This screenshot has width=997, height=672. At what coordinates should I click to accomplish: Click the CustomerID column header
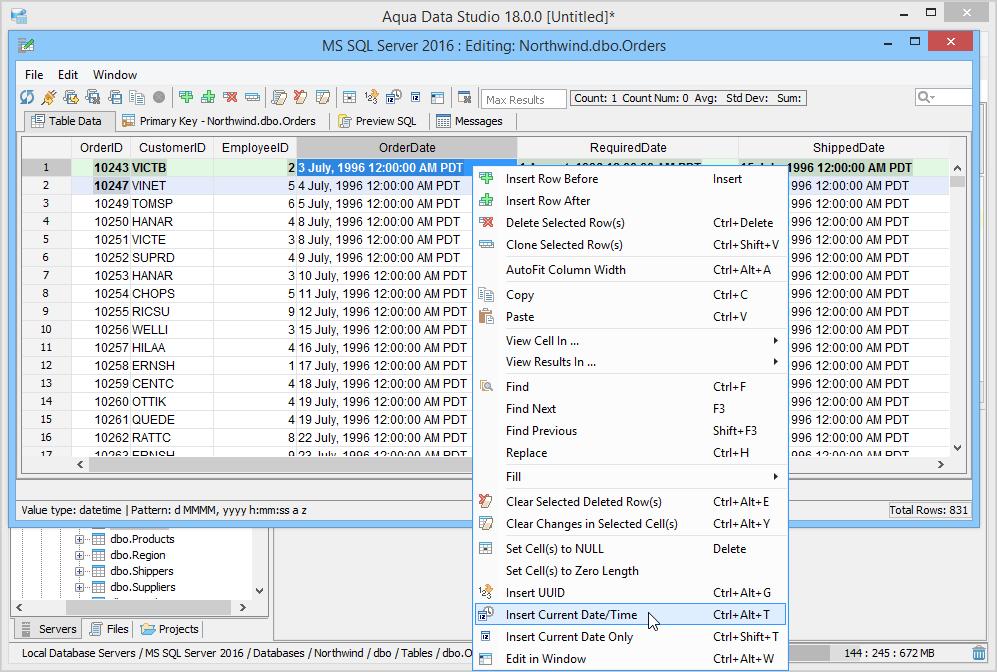point(172,147)
